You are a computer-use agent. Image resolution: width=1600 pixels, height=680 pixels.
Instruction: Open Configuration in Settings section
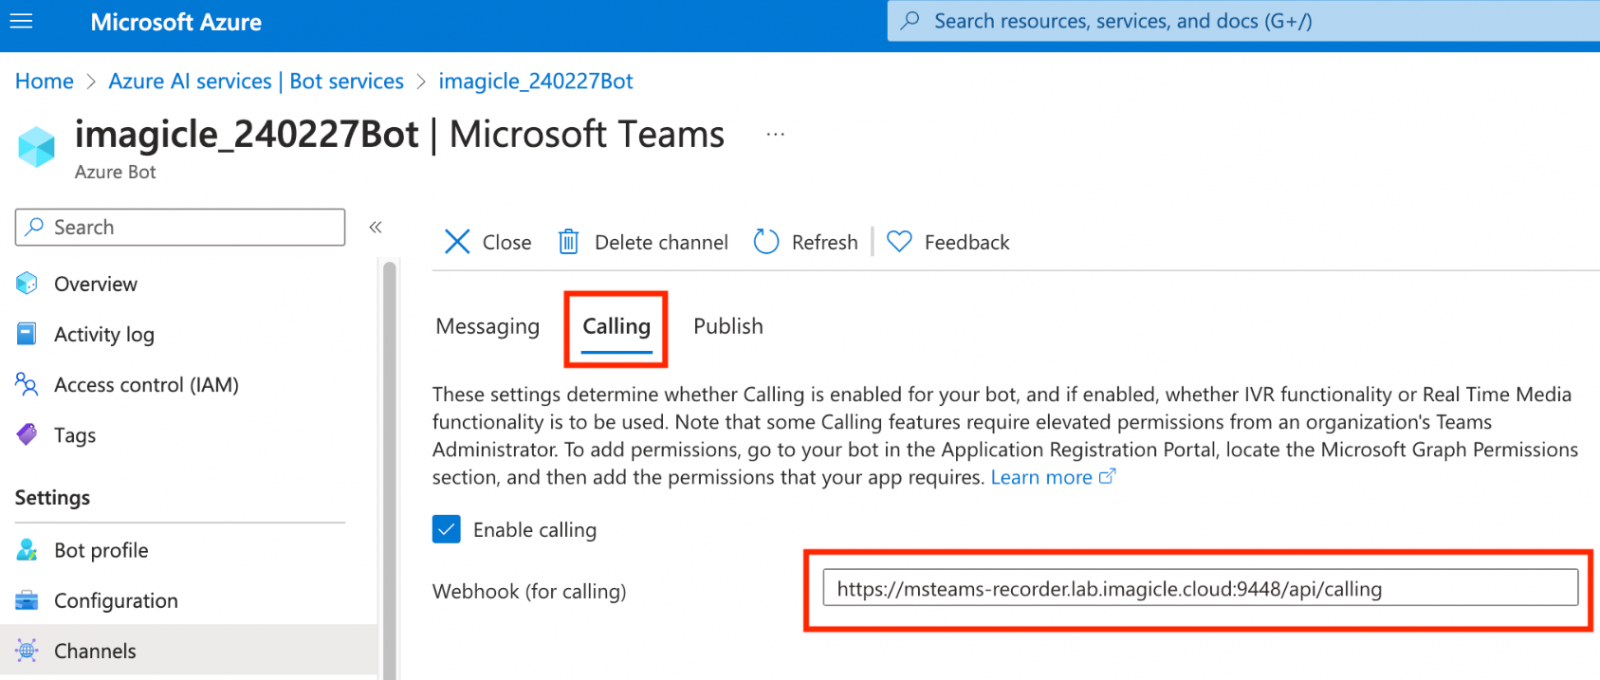[115, 600]
